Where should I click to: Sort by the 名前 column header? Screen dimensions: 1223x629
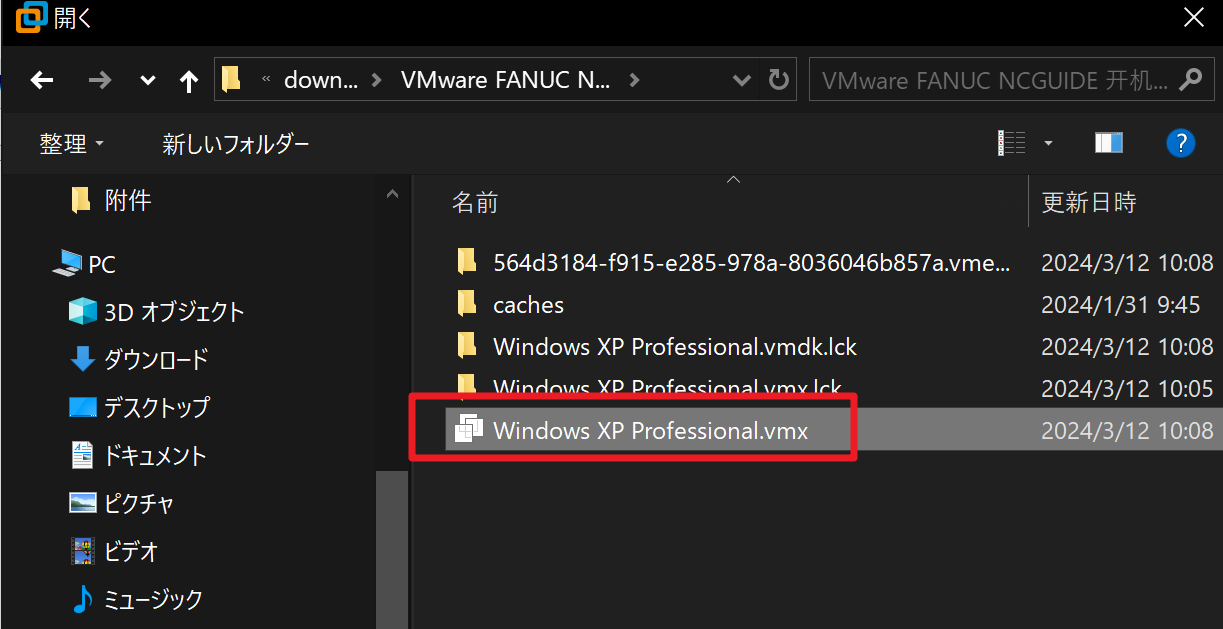point(475,202)
